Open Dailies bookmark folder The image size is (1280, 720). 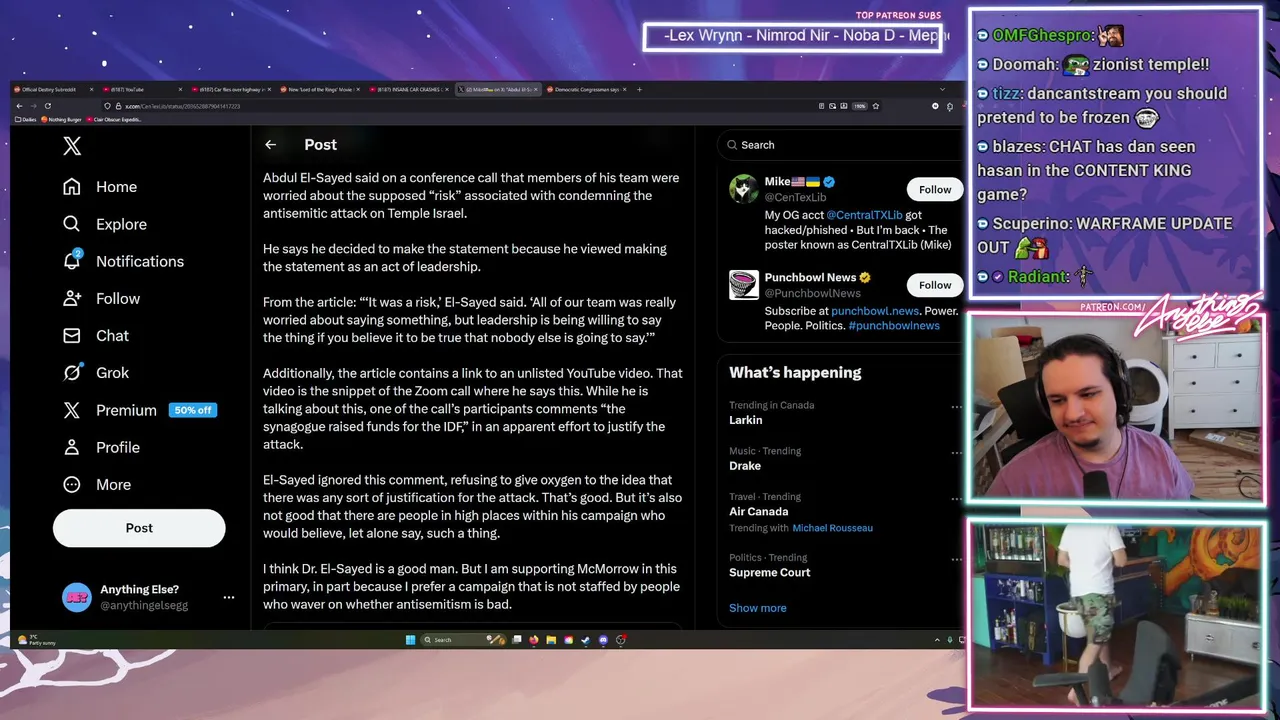pos(26,119)
